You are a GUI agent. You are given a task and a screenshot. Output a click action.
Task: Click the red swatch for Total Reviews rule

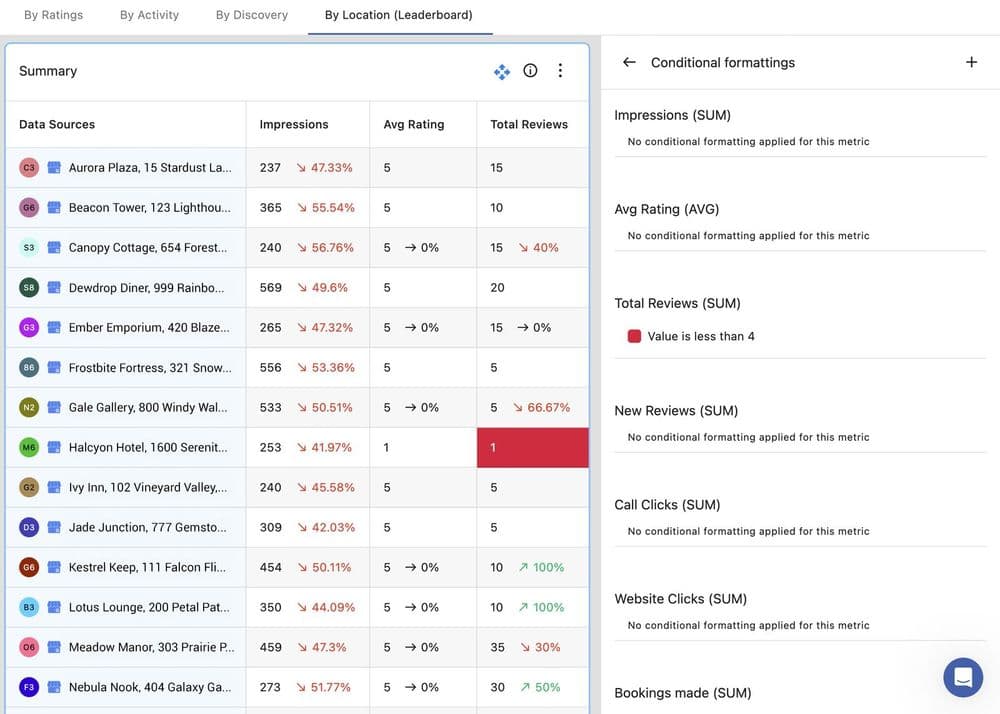(634, 337)
